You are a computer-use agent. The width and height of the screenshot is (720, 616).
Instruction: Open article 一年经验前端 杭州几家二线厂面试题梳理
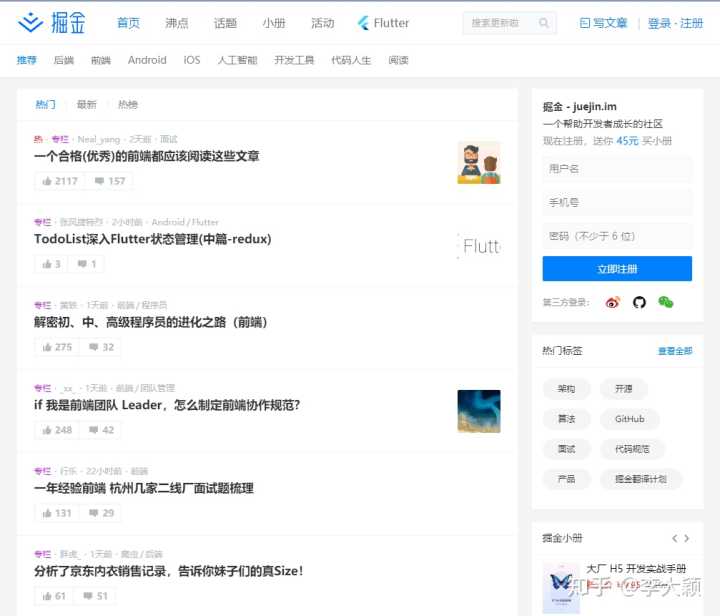(144, 488)
